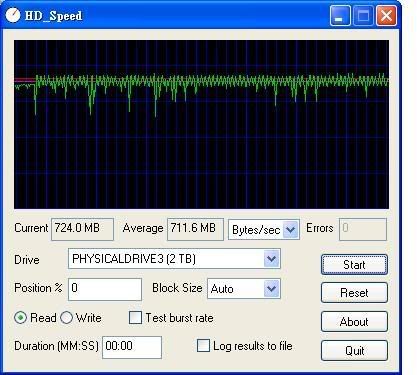Screen dimensions: 417x375
Task: Open the PHYSICALDRIVE3 drive dropdown
Action: click(271, 259)
